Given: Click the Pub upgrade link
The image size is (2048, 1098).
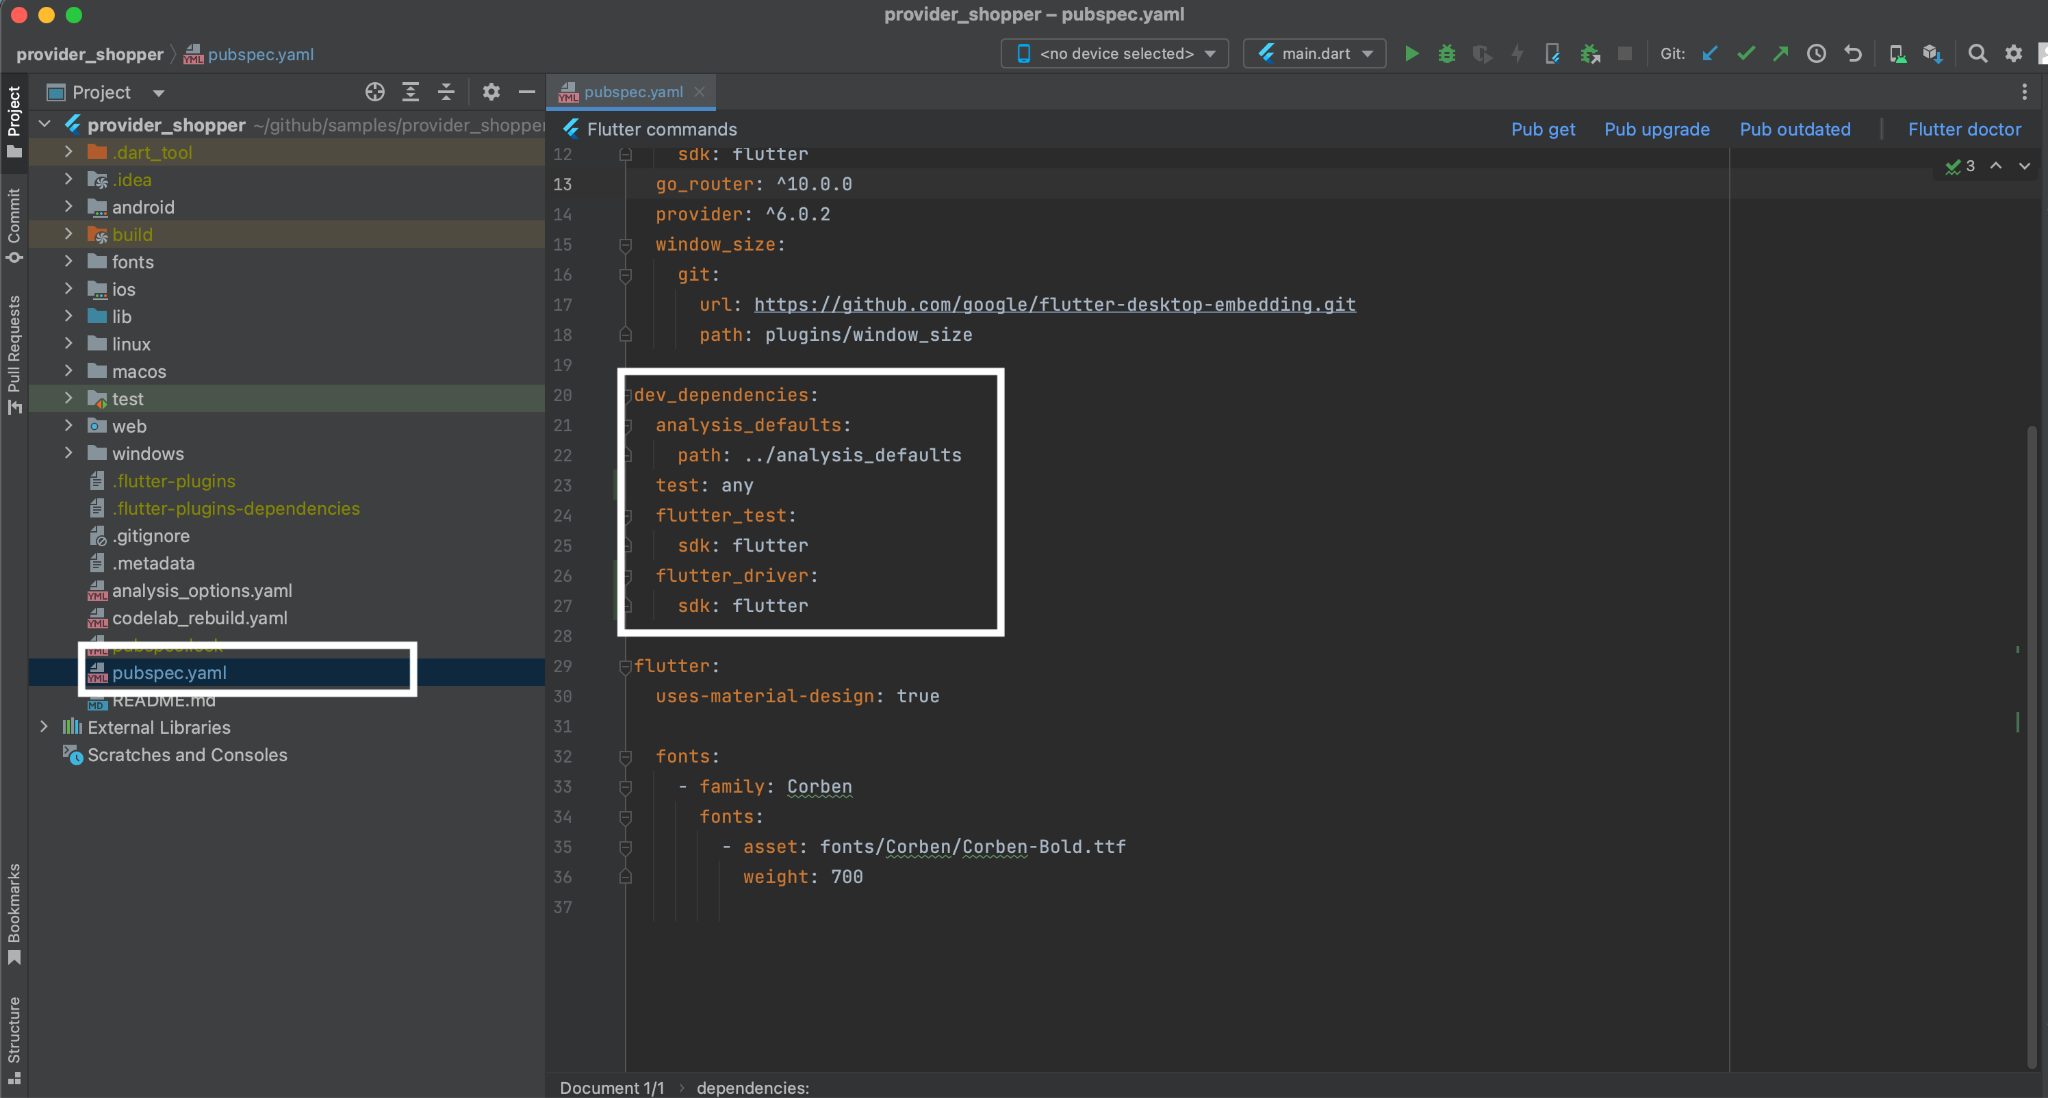Looking at the screenshot, I should point(1657,129).
